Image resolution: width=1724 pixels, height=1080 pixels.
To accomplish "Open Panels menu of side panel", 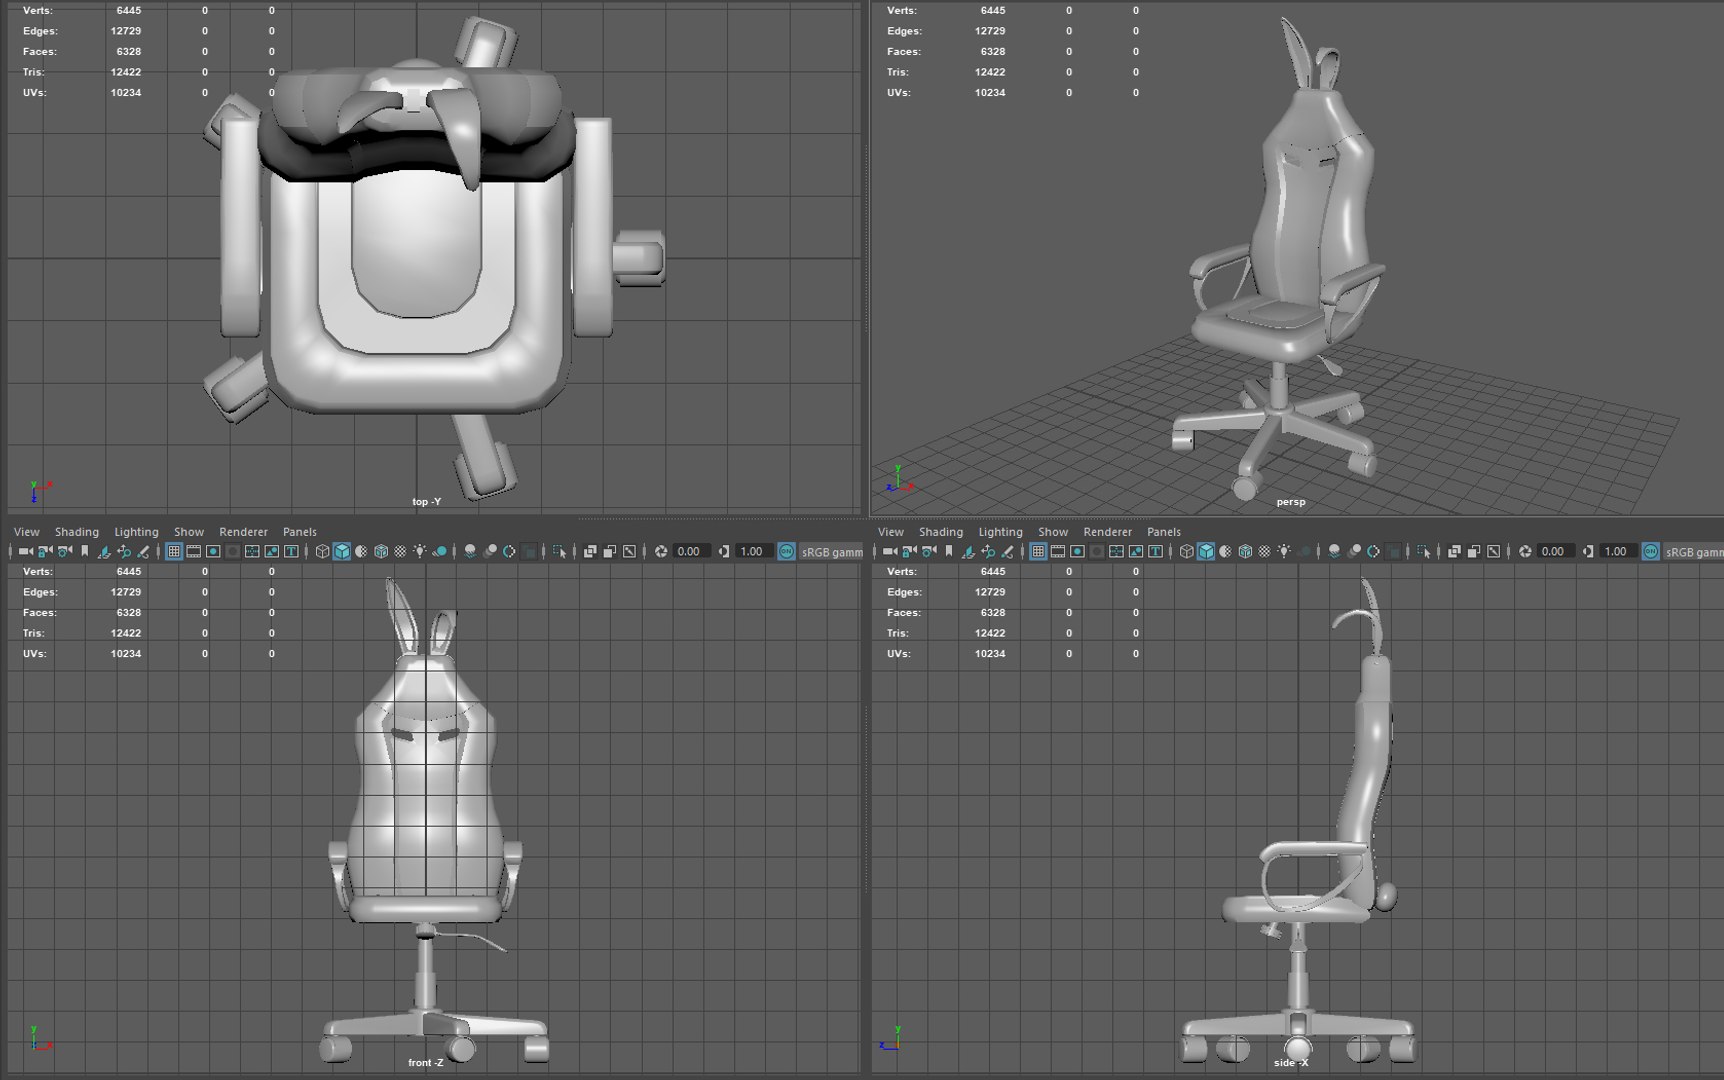I will click(1164, 532).
